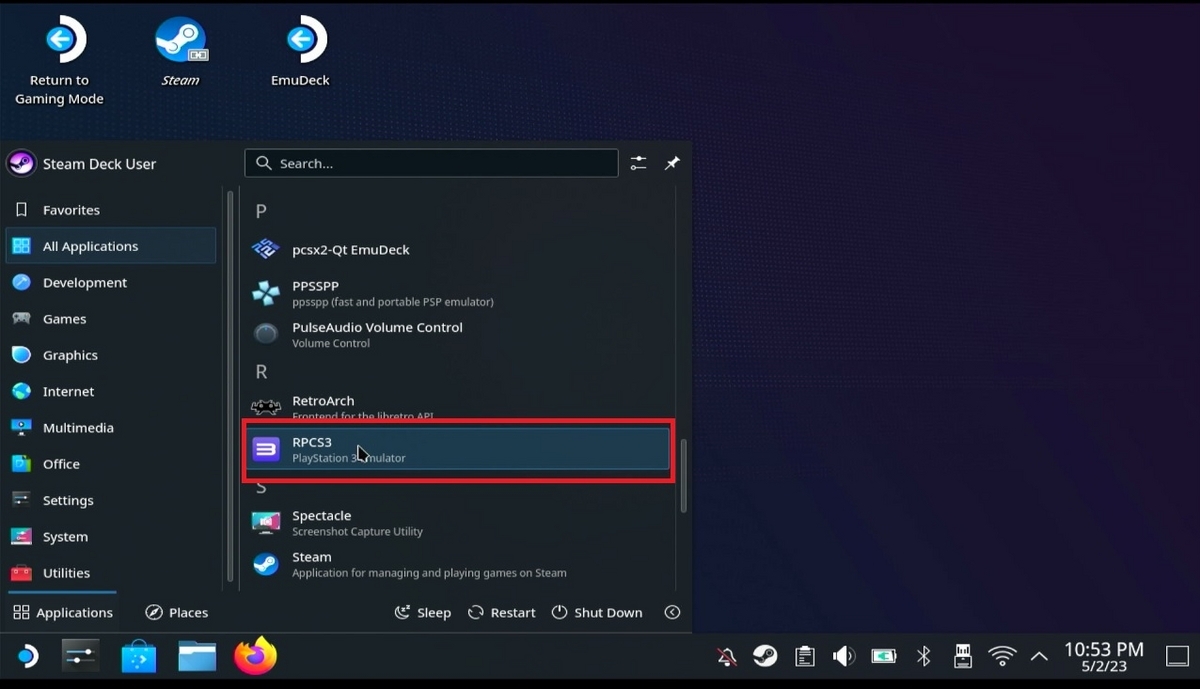Viewport: 1200px width, 689px height.
Task: Click into the application Search field
Action: (431, 163)
